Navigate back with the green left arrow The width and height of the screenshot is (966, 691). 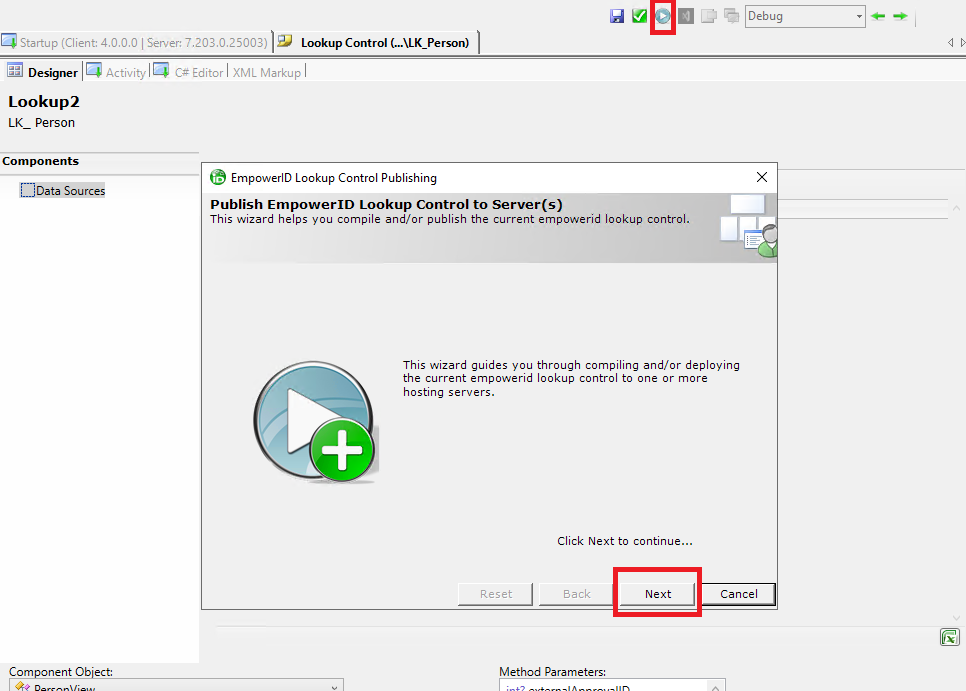tap(879, 16)
